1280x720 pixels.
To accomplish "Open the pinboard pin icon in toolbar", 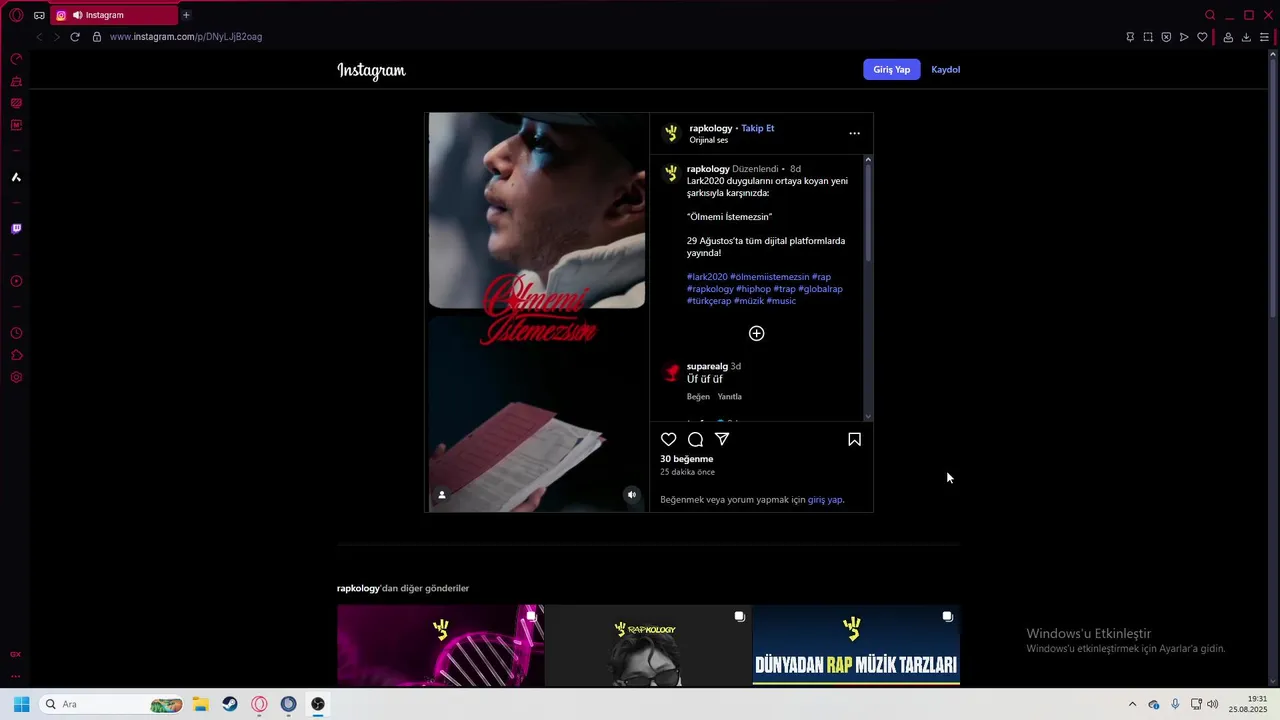I will point(1130,37).
